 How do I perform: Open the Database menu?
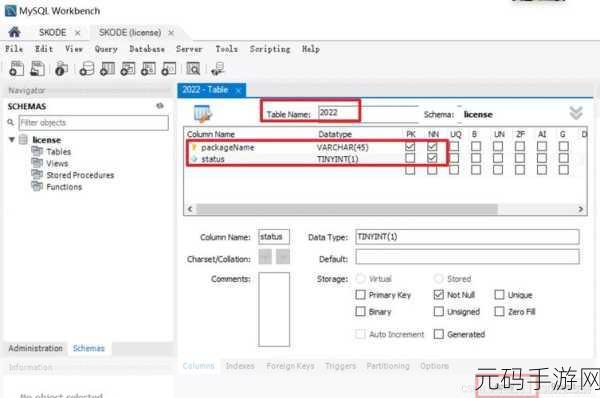147,49
